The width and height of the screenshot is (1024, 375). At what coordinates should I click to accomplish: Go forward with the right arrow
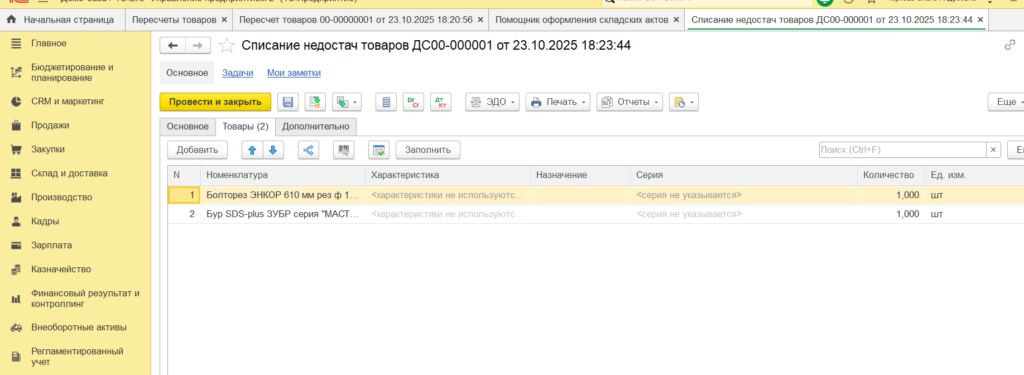199,45
